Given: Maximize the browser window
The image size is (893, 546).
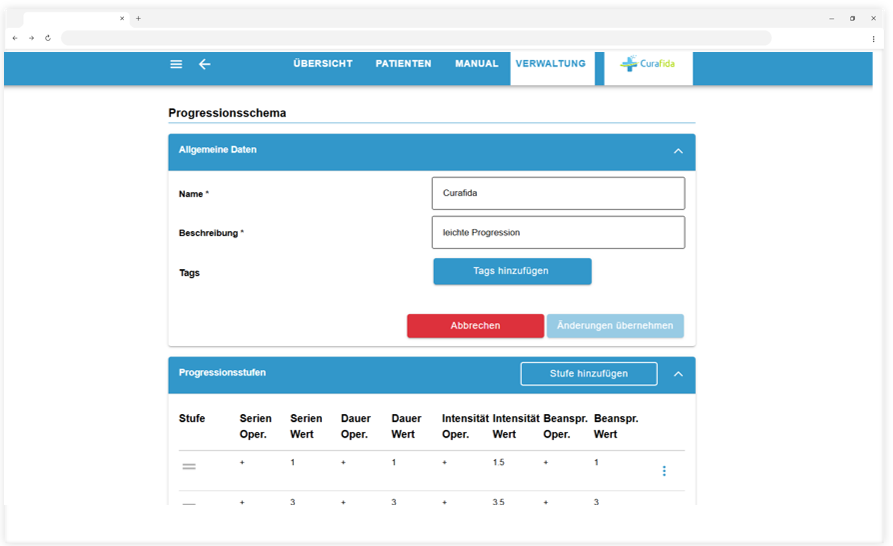Looking at the screenshot, I should tap(852, 18).
